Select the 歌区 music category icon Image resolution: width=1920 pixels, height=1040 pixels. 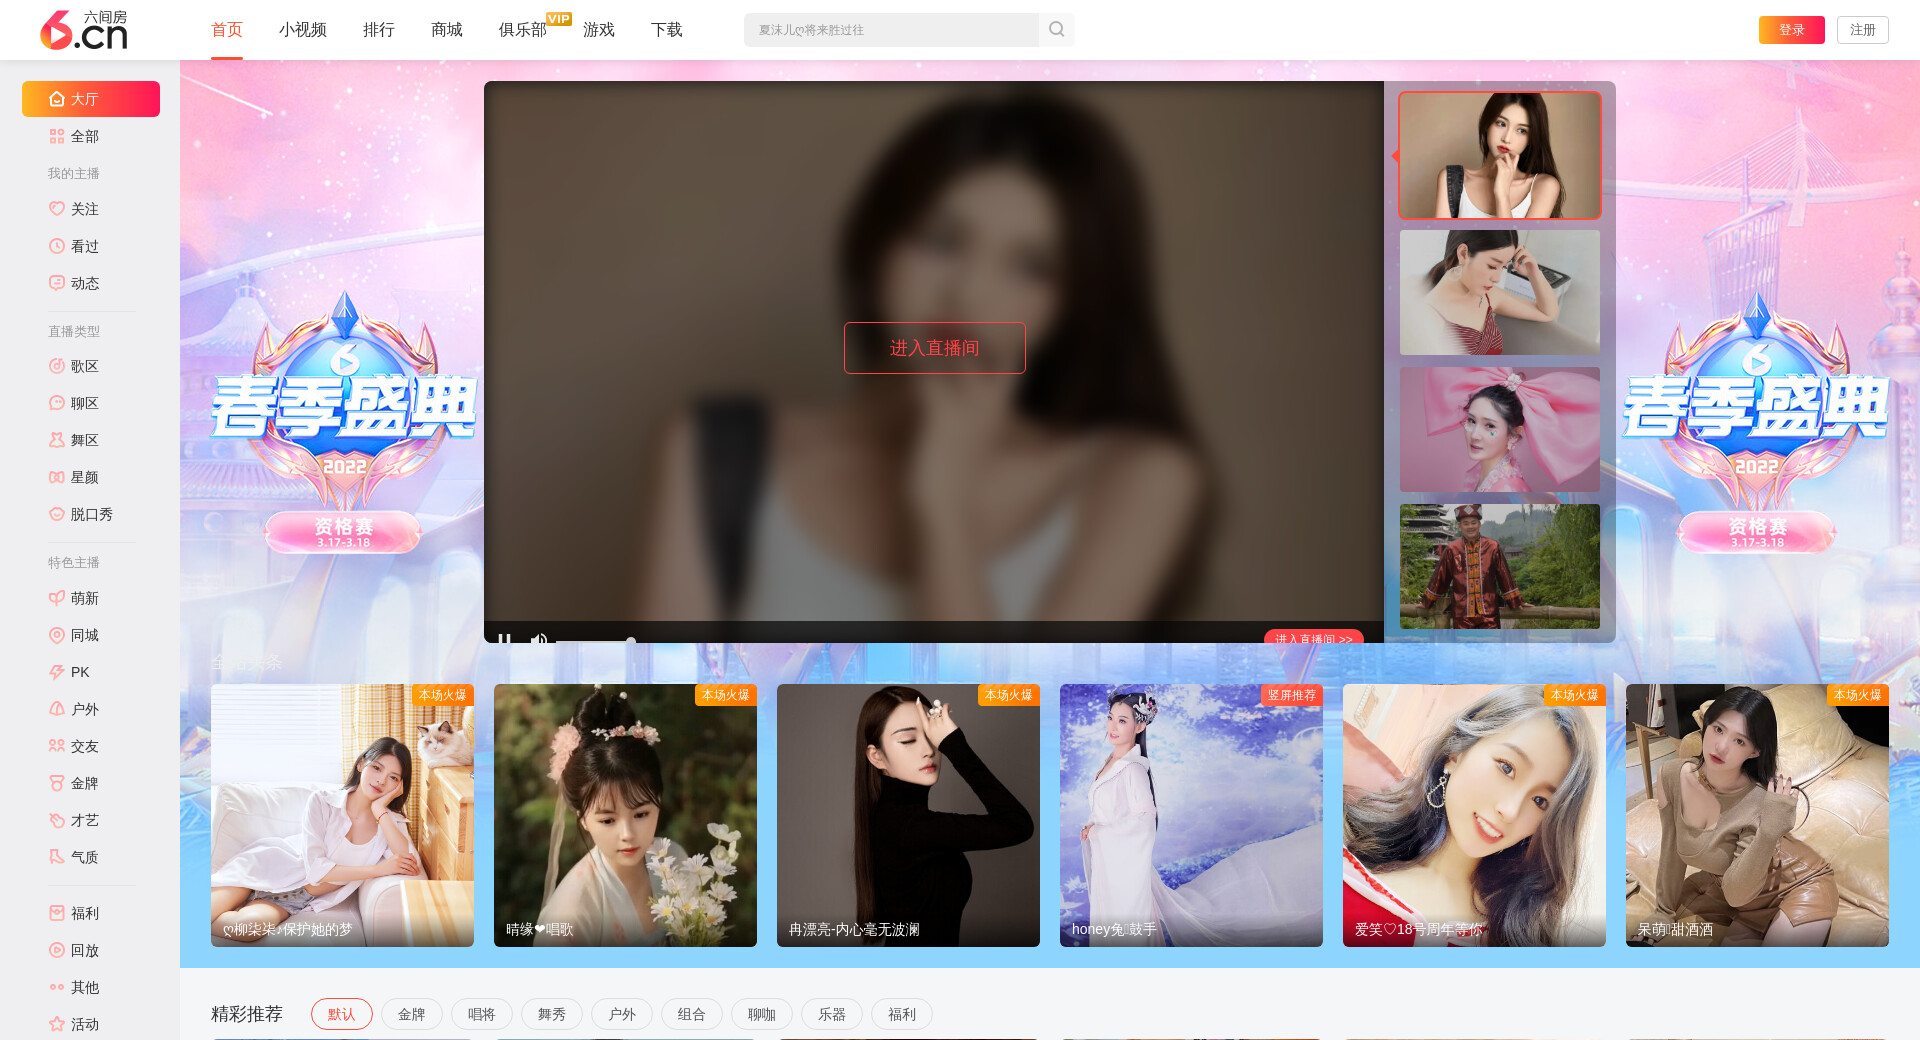click(57, 366)
